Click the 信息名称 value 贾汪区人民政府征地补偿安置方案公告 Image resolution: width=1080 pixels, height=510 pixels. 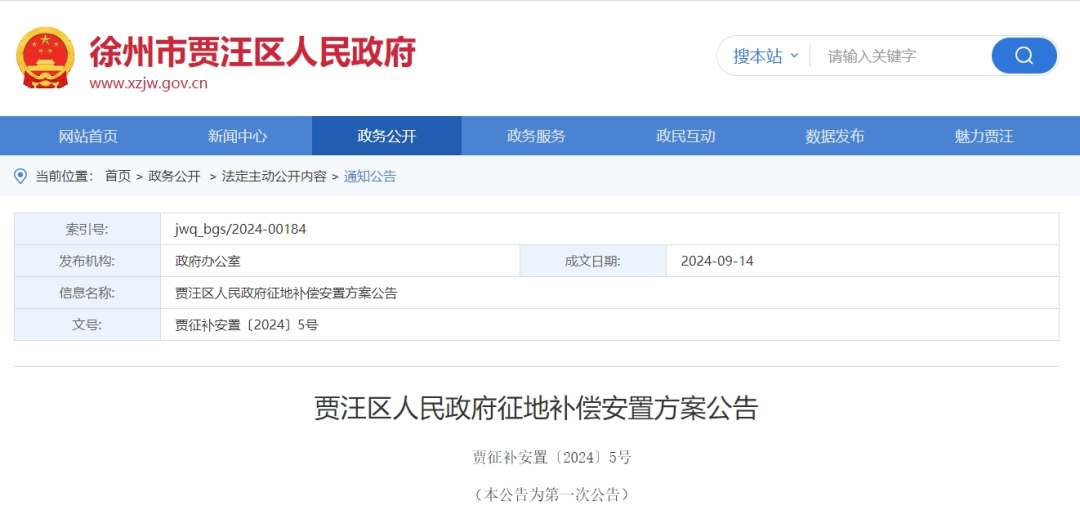click(x=287, y=293)
